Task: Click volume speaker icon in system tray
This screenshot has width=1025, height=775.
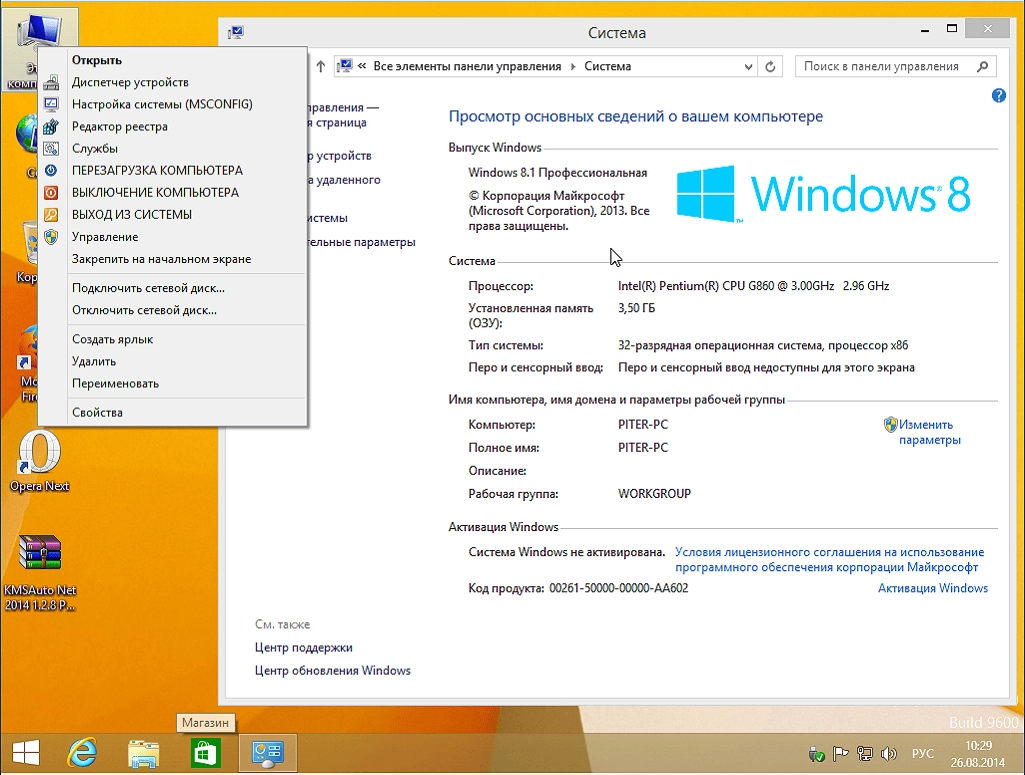Action: [x=888, y=755]
